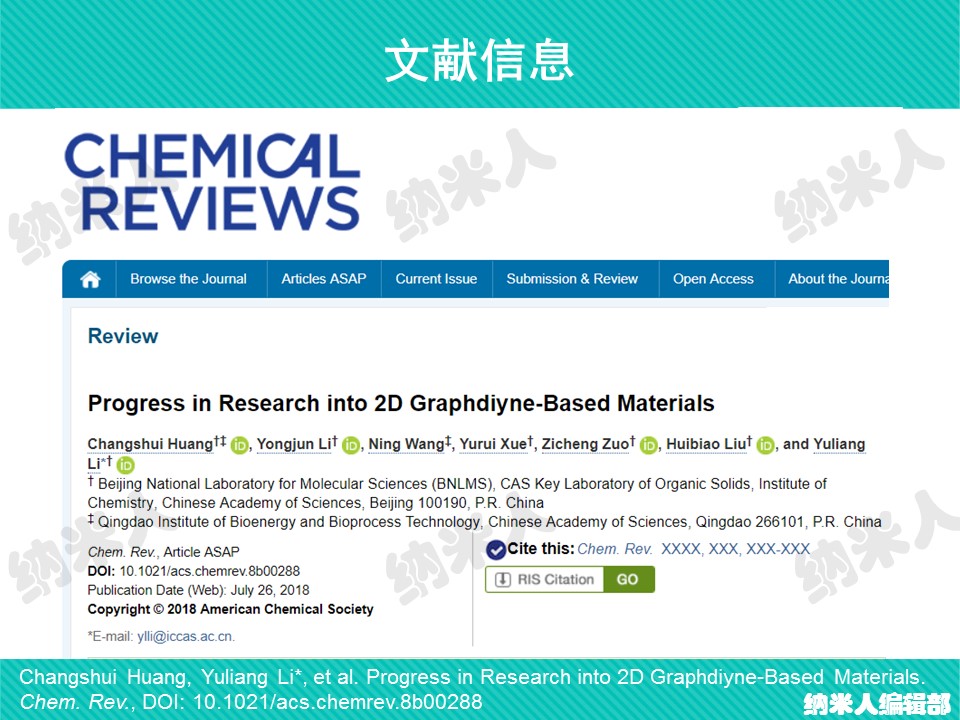Open ORCID icon next to Huibiao Liu
This screenshot has height=720, width=960.
click(x=765, y=445)
